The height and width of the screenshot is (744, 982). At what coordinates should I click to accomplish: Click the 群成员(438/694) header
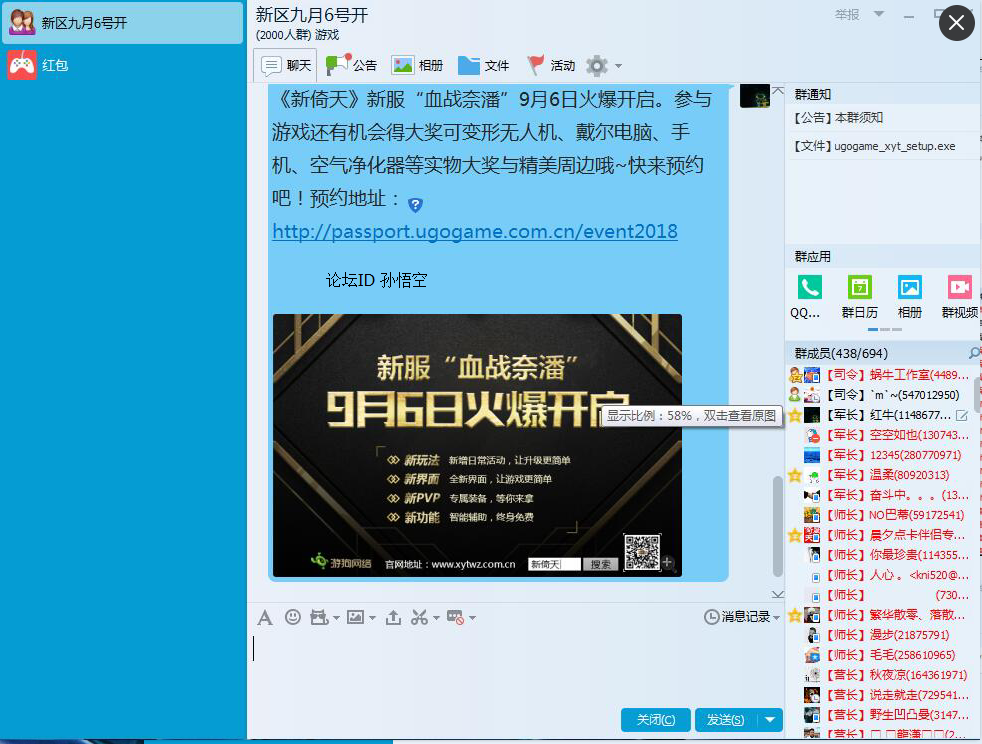[841, 353]
